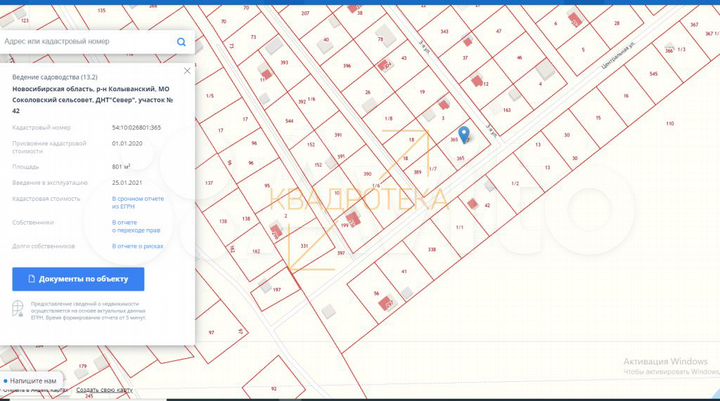Click the red building on parcel 56

coord(386,303)
